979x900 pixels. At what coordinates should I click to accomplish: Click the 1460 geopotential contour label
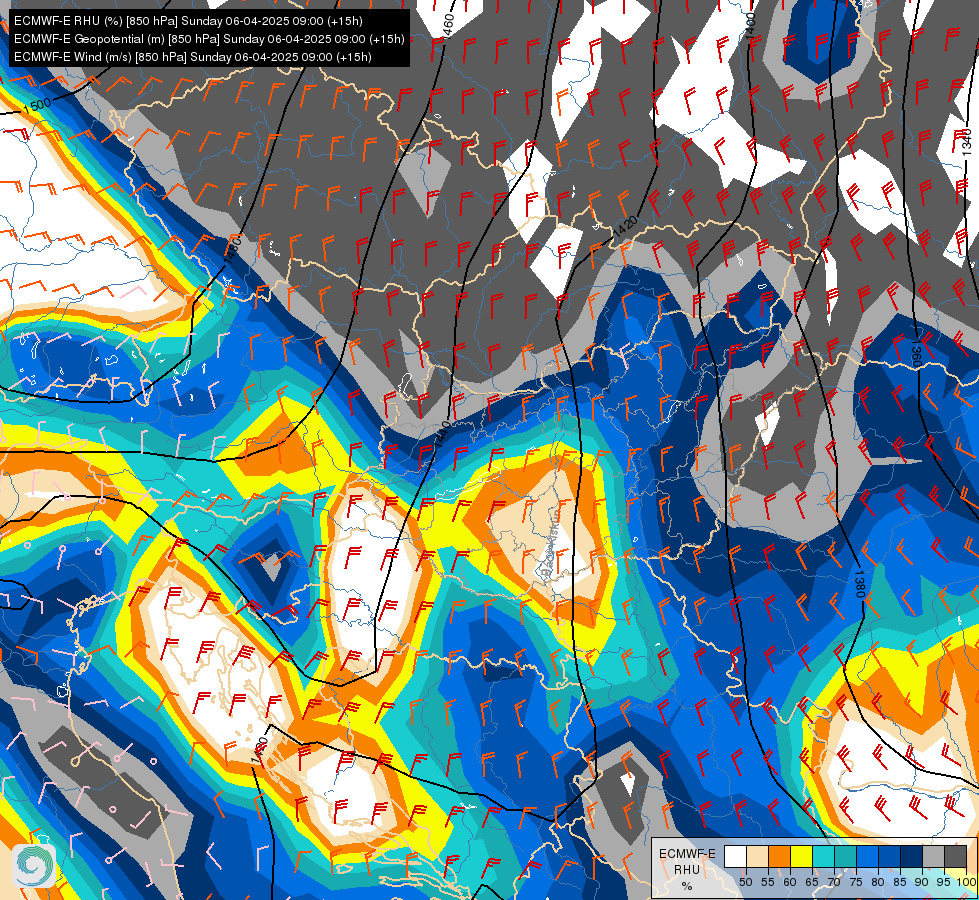point(448,24)
